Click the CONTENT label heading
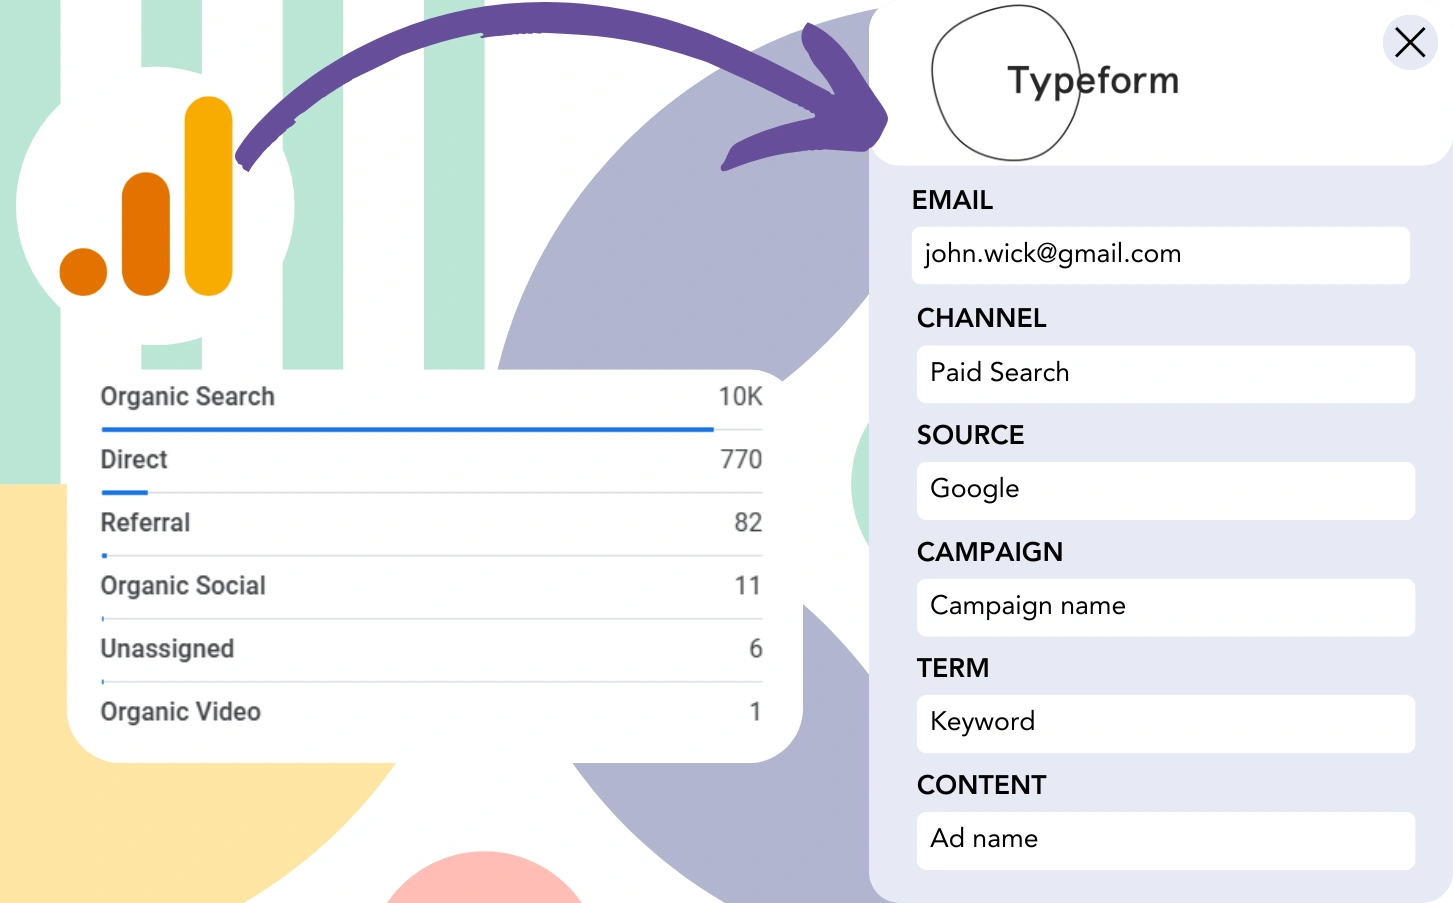The height and width of the screenshot is (903, 1453). point(982,786)
